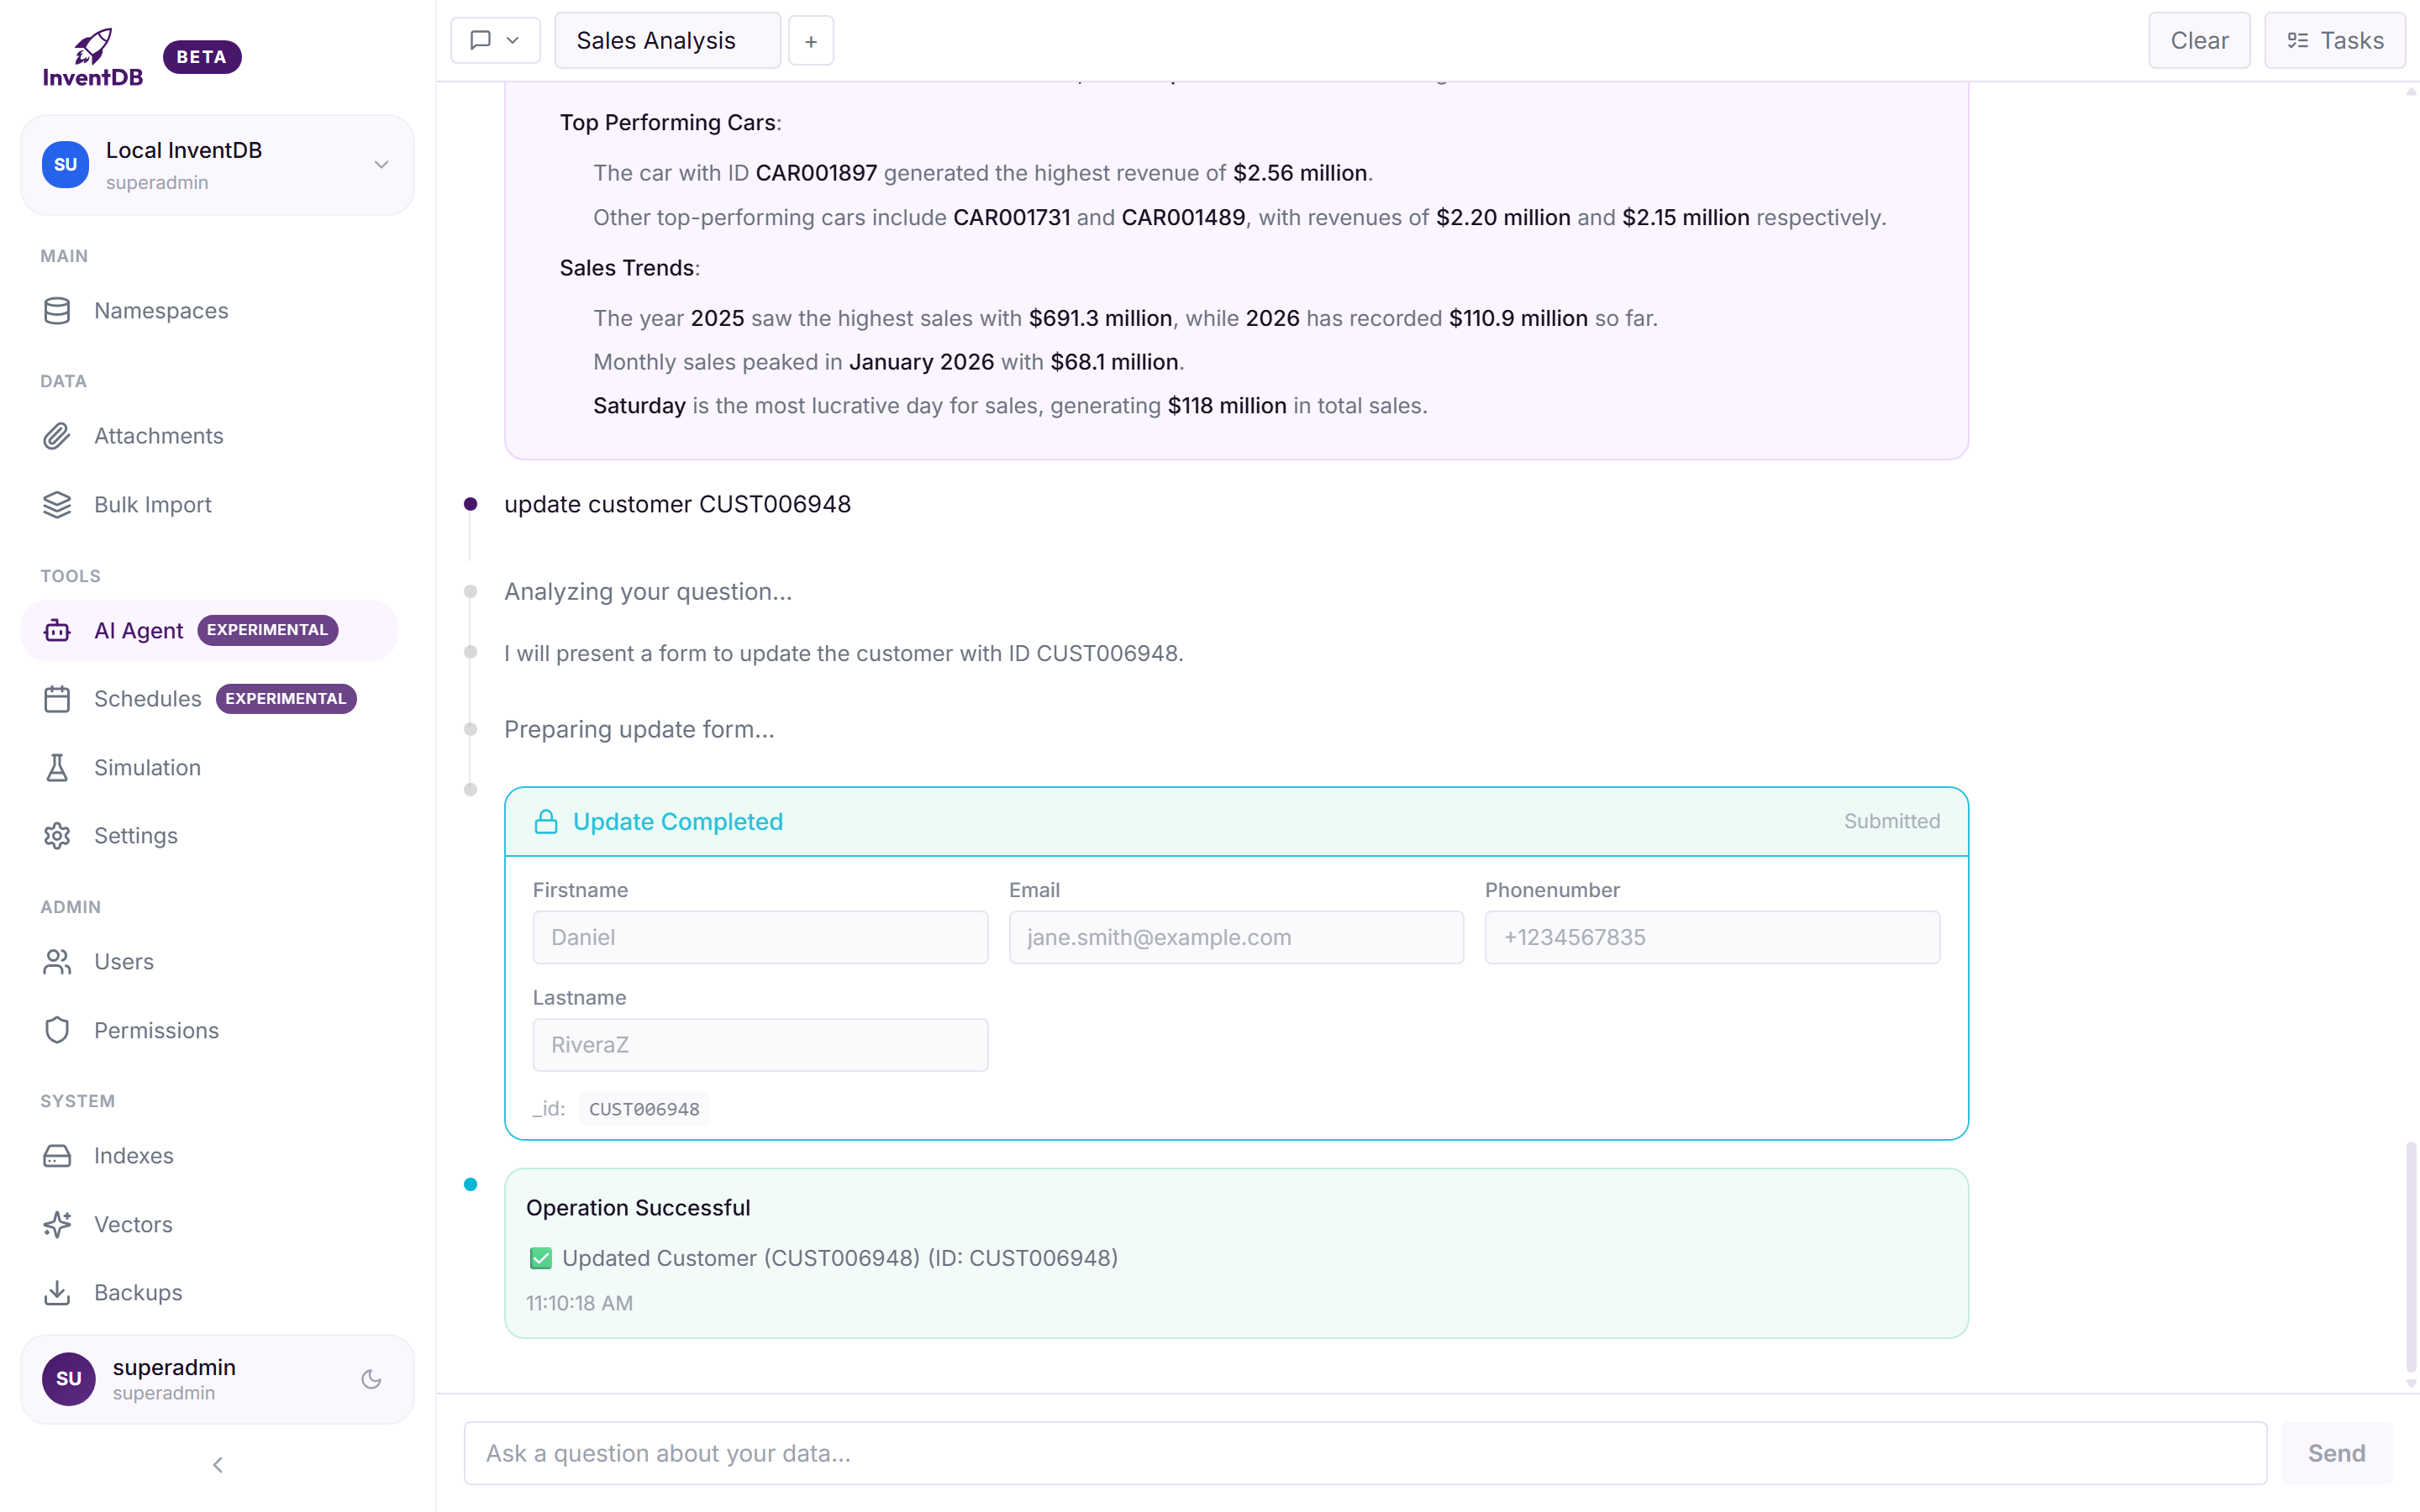
Task: Open the Schedules tool
Action: (147, 698)
